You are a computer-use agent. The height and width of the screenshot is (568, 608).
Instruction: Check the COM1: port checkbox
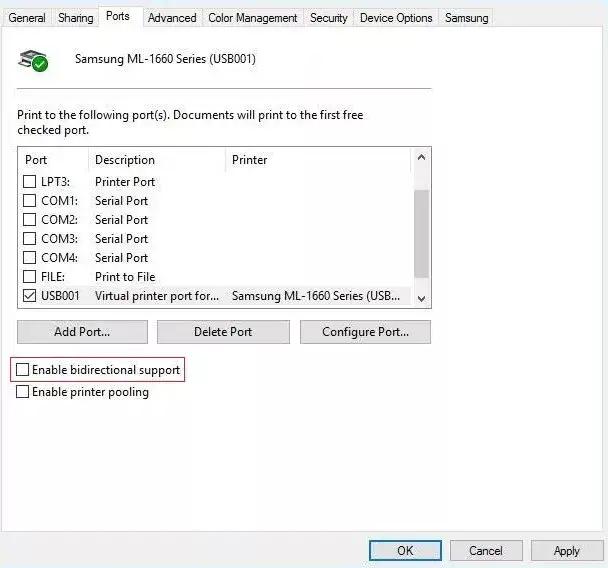tap(29, 200)
